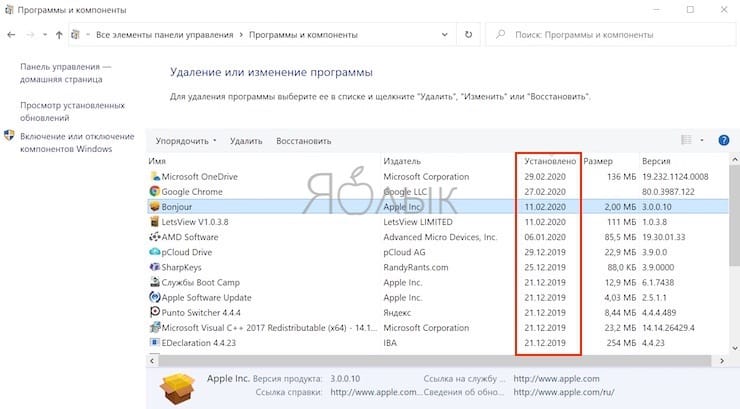740x409 pixels.
Task: Click the vertical scrollbar down arrow
Action: pos(734,348)
